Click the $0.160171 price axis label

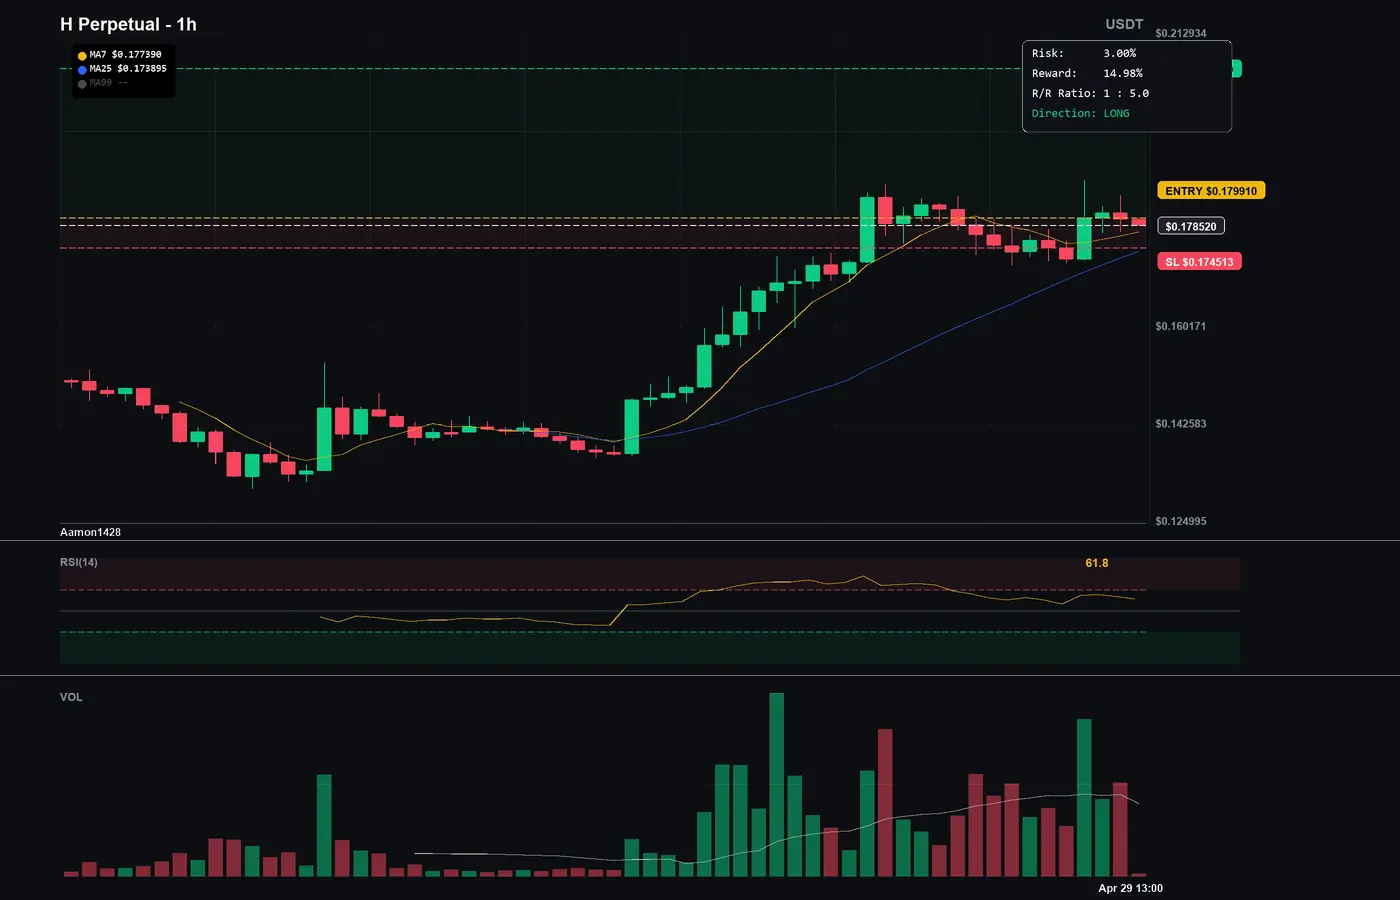[1181, 326]
